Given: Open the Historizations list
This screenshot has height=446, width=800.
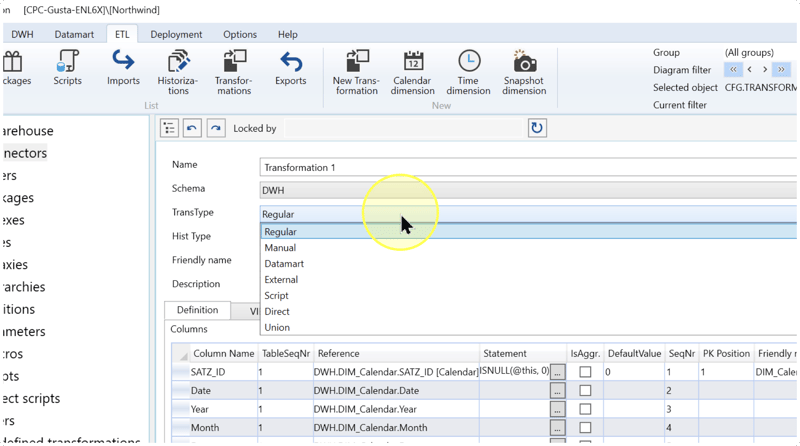Looking at the screenshot, I should point(178,72).
